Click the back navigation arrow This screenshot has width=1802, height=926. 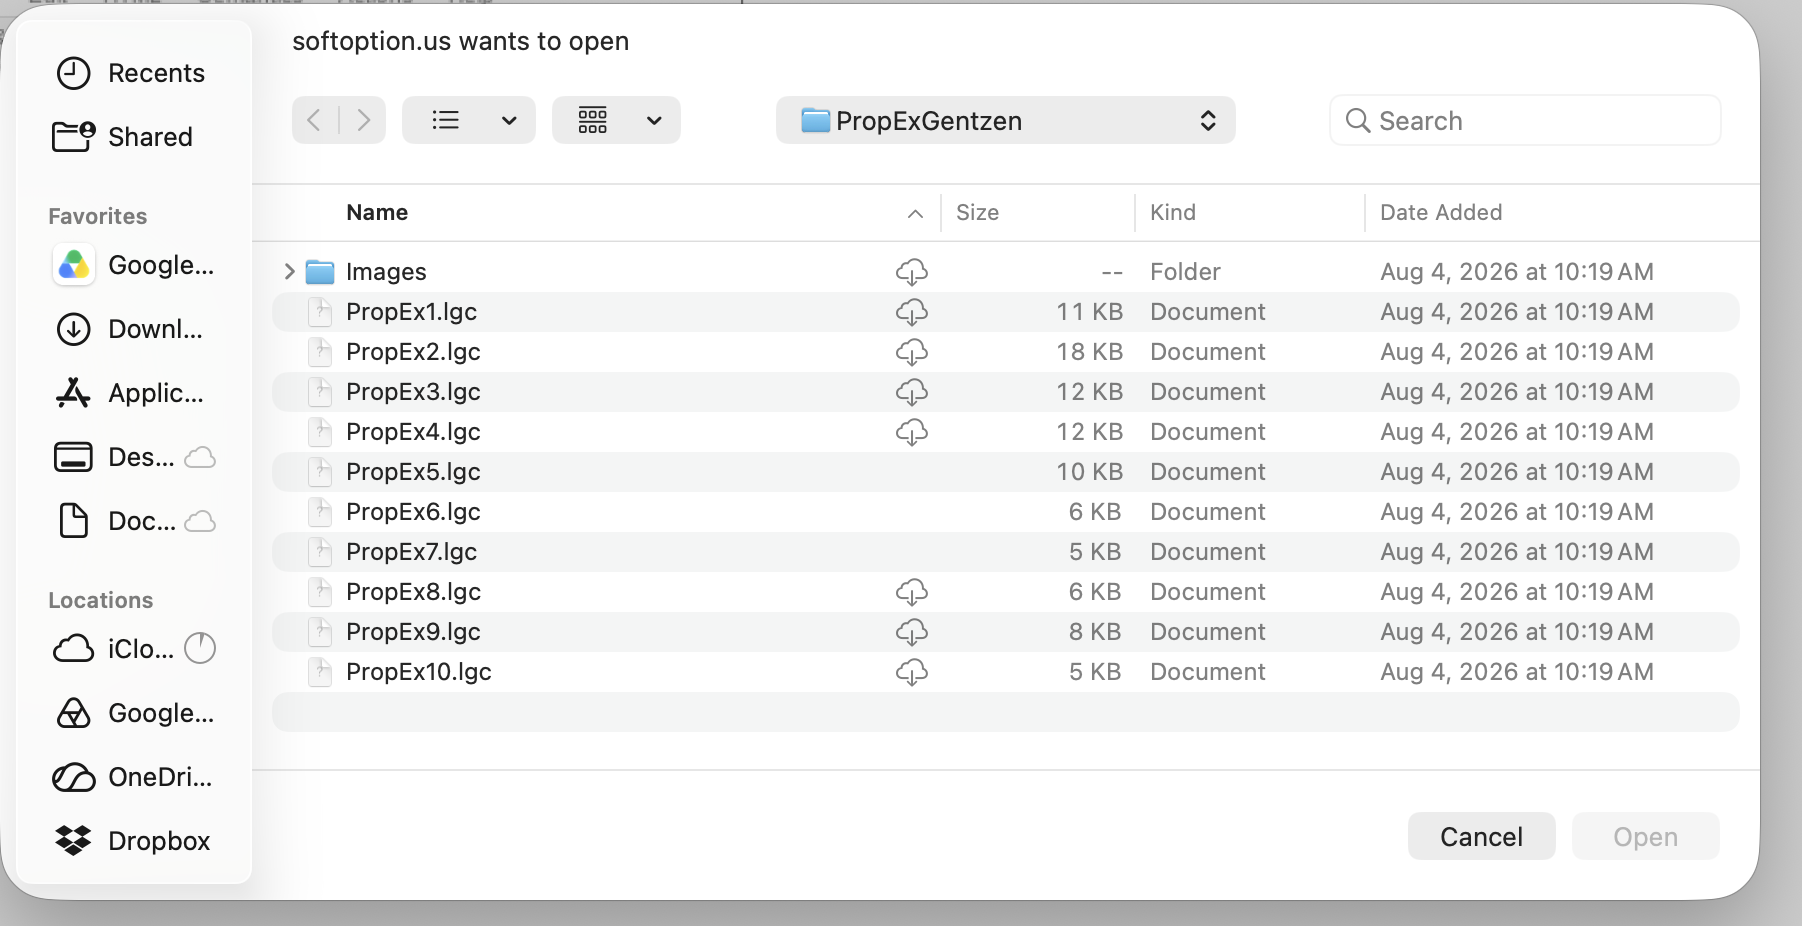[x=314, y=120]
